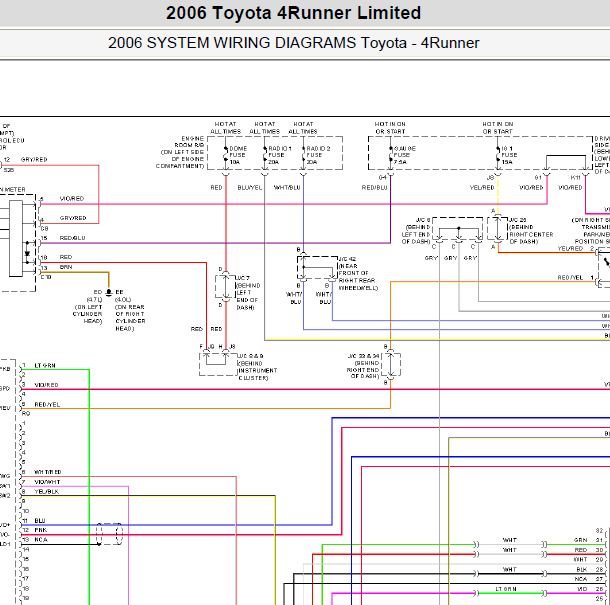Click the HOT AT ALL TIMES text above the DOME fuse
The width and height of the screenshot is (610, 605).
(226, 128)
